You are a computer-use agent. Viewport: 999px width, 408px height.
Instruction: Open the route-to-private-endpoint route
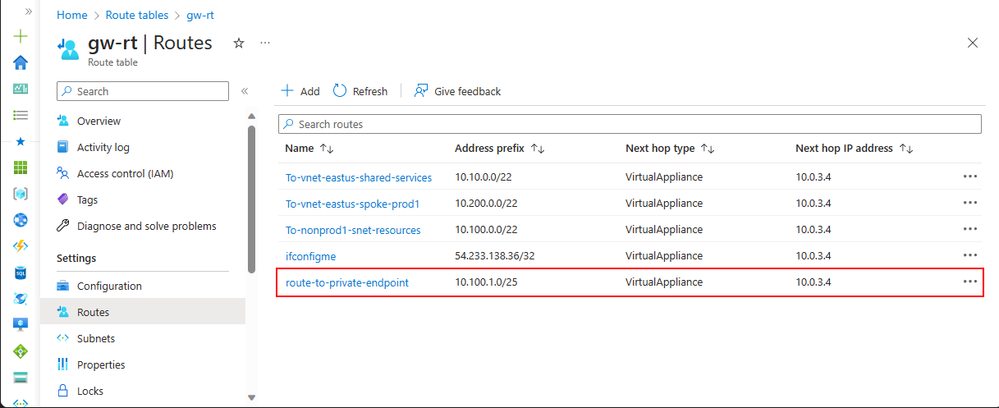point(347,282)
